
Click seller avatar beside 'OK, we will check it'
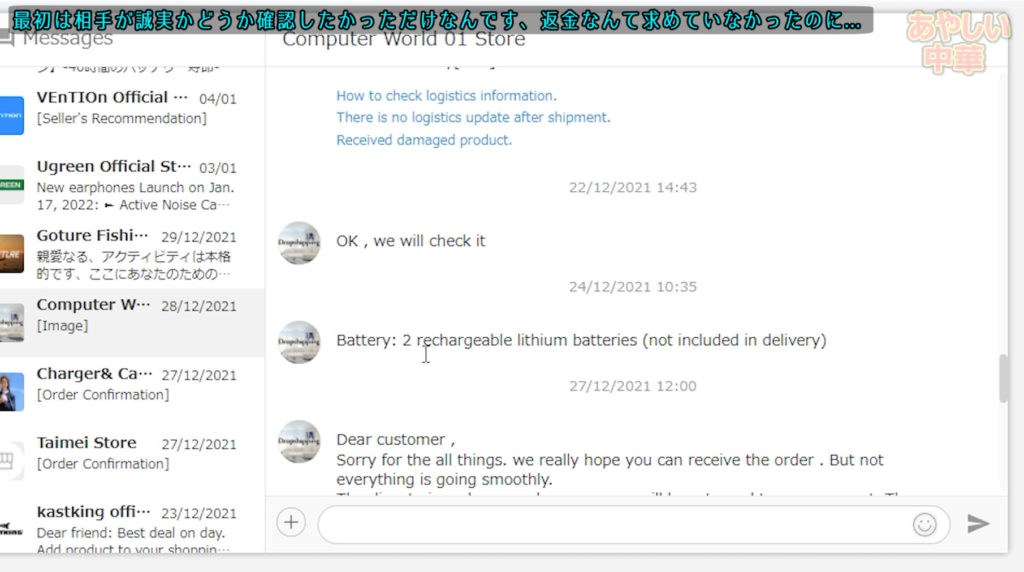click(x=299, y=242)
